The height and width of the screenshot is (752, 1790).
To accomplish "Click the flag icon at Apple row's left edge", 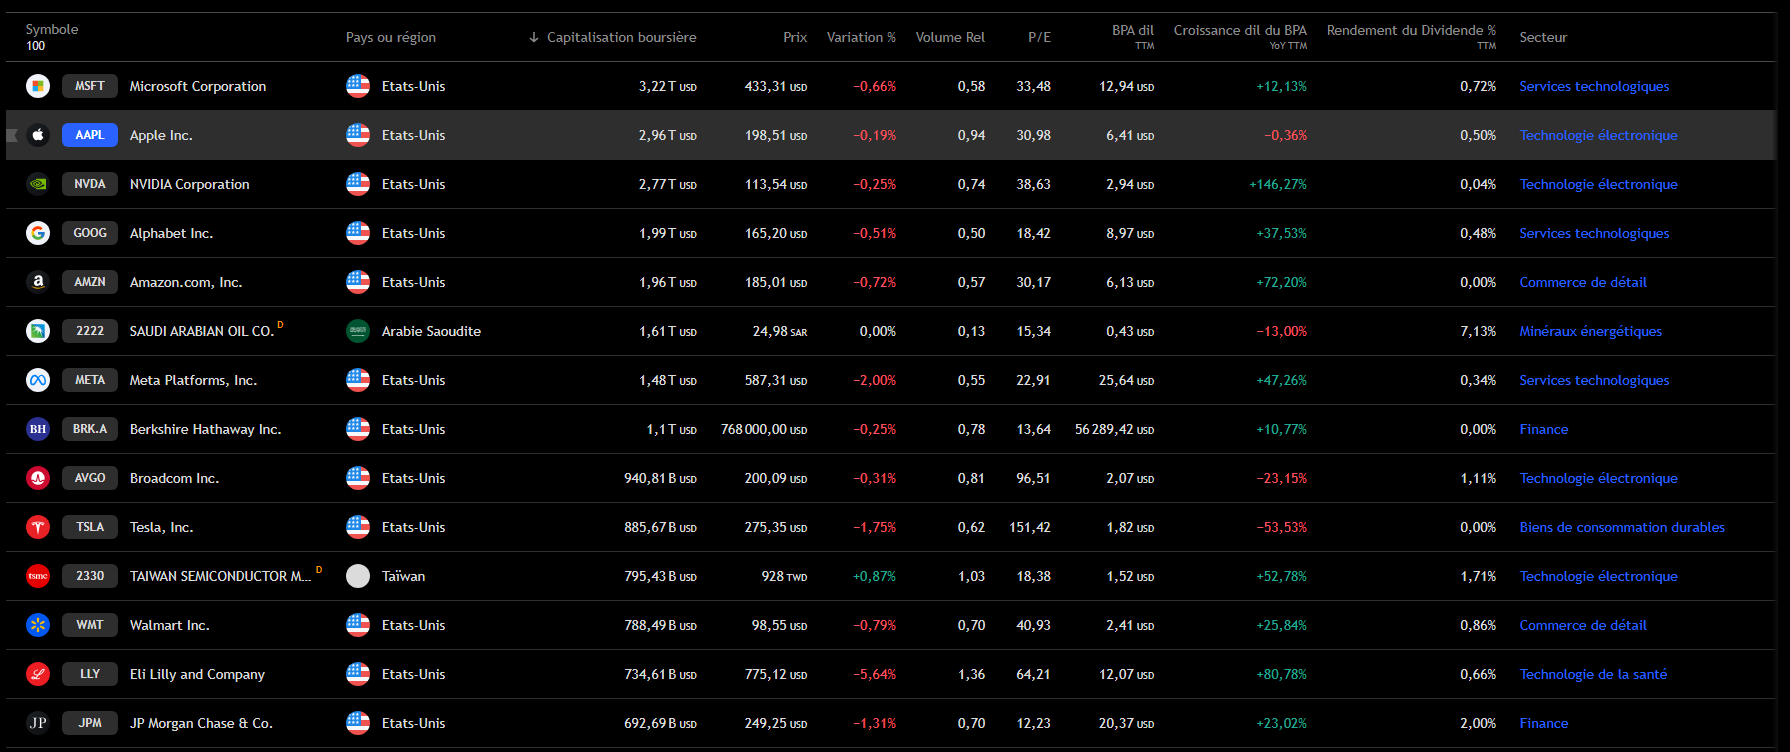I will click(12, 135).
